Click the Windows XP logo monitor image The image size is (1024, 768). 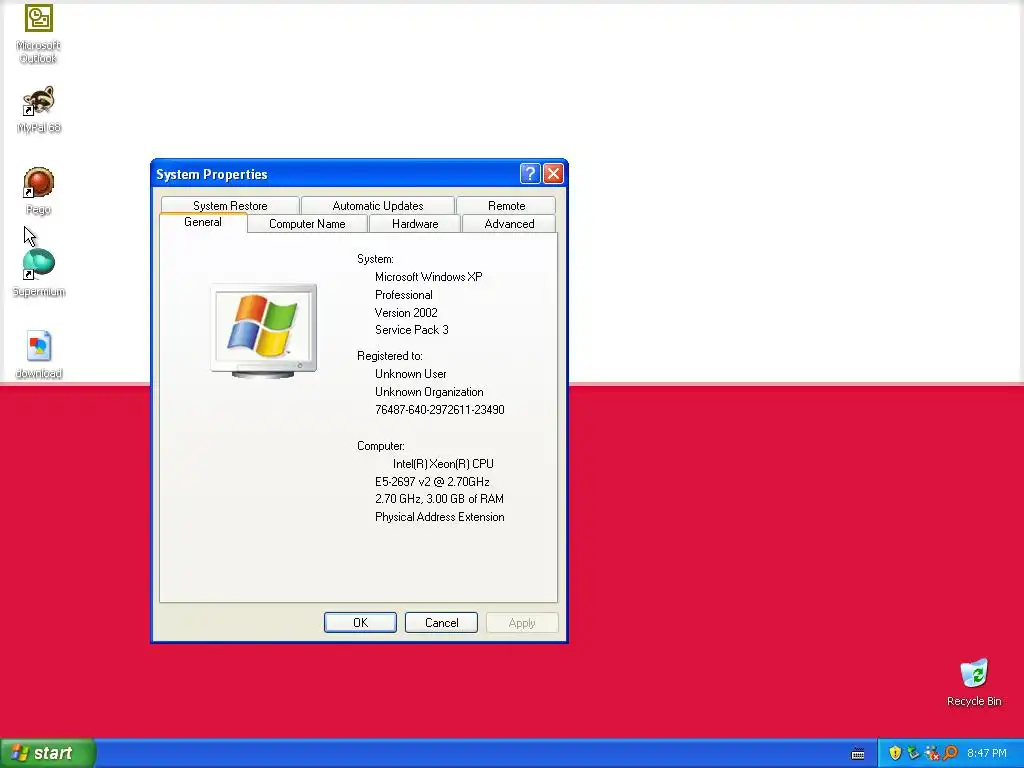tap(264, 331)
